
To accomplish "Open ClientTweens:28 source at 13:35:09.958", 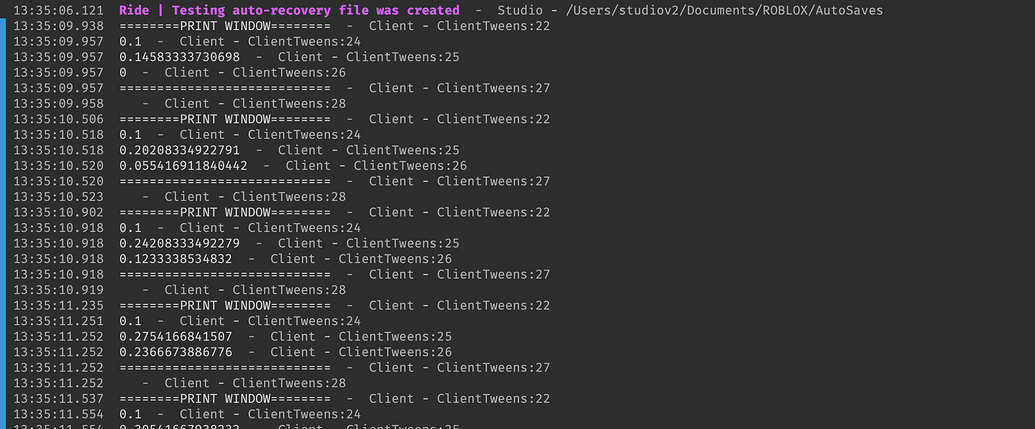I will click(289, 104).
